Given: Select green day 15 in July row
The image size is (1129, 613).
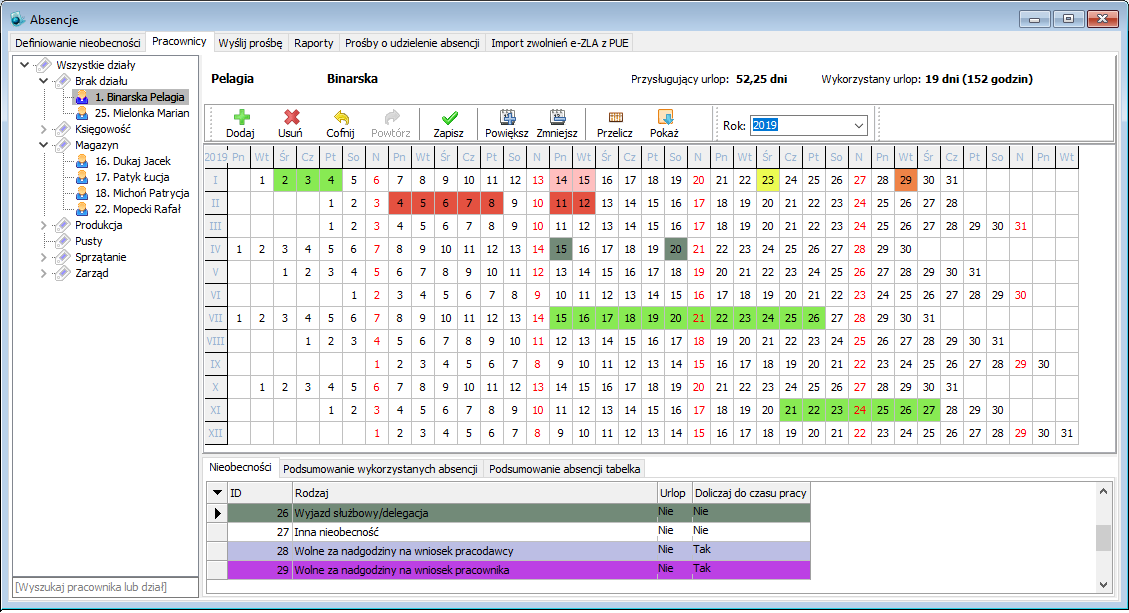Looking at the screenshot, I should 561,318.
